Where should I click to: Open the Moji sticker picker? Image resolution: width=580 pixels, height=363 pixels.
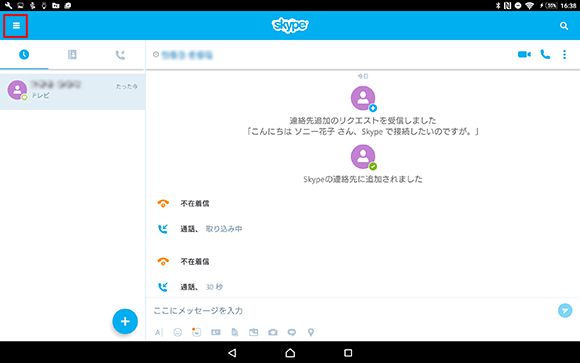196,332
